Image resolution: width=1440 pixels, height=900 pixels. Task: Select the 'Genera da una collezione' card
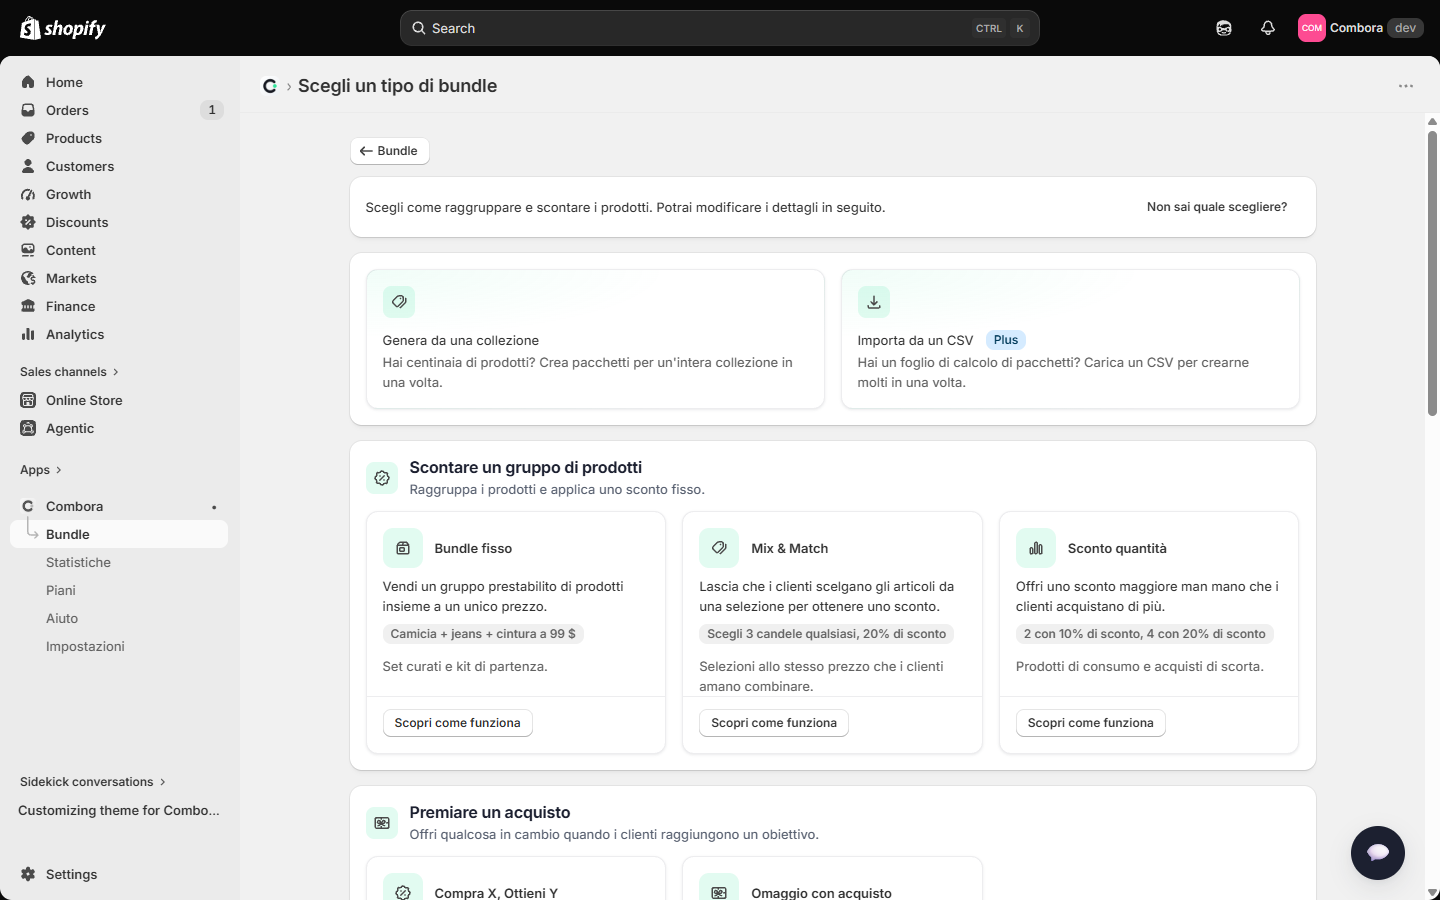tap(595, 339)
